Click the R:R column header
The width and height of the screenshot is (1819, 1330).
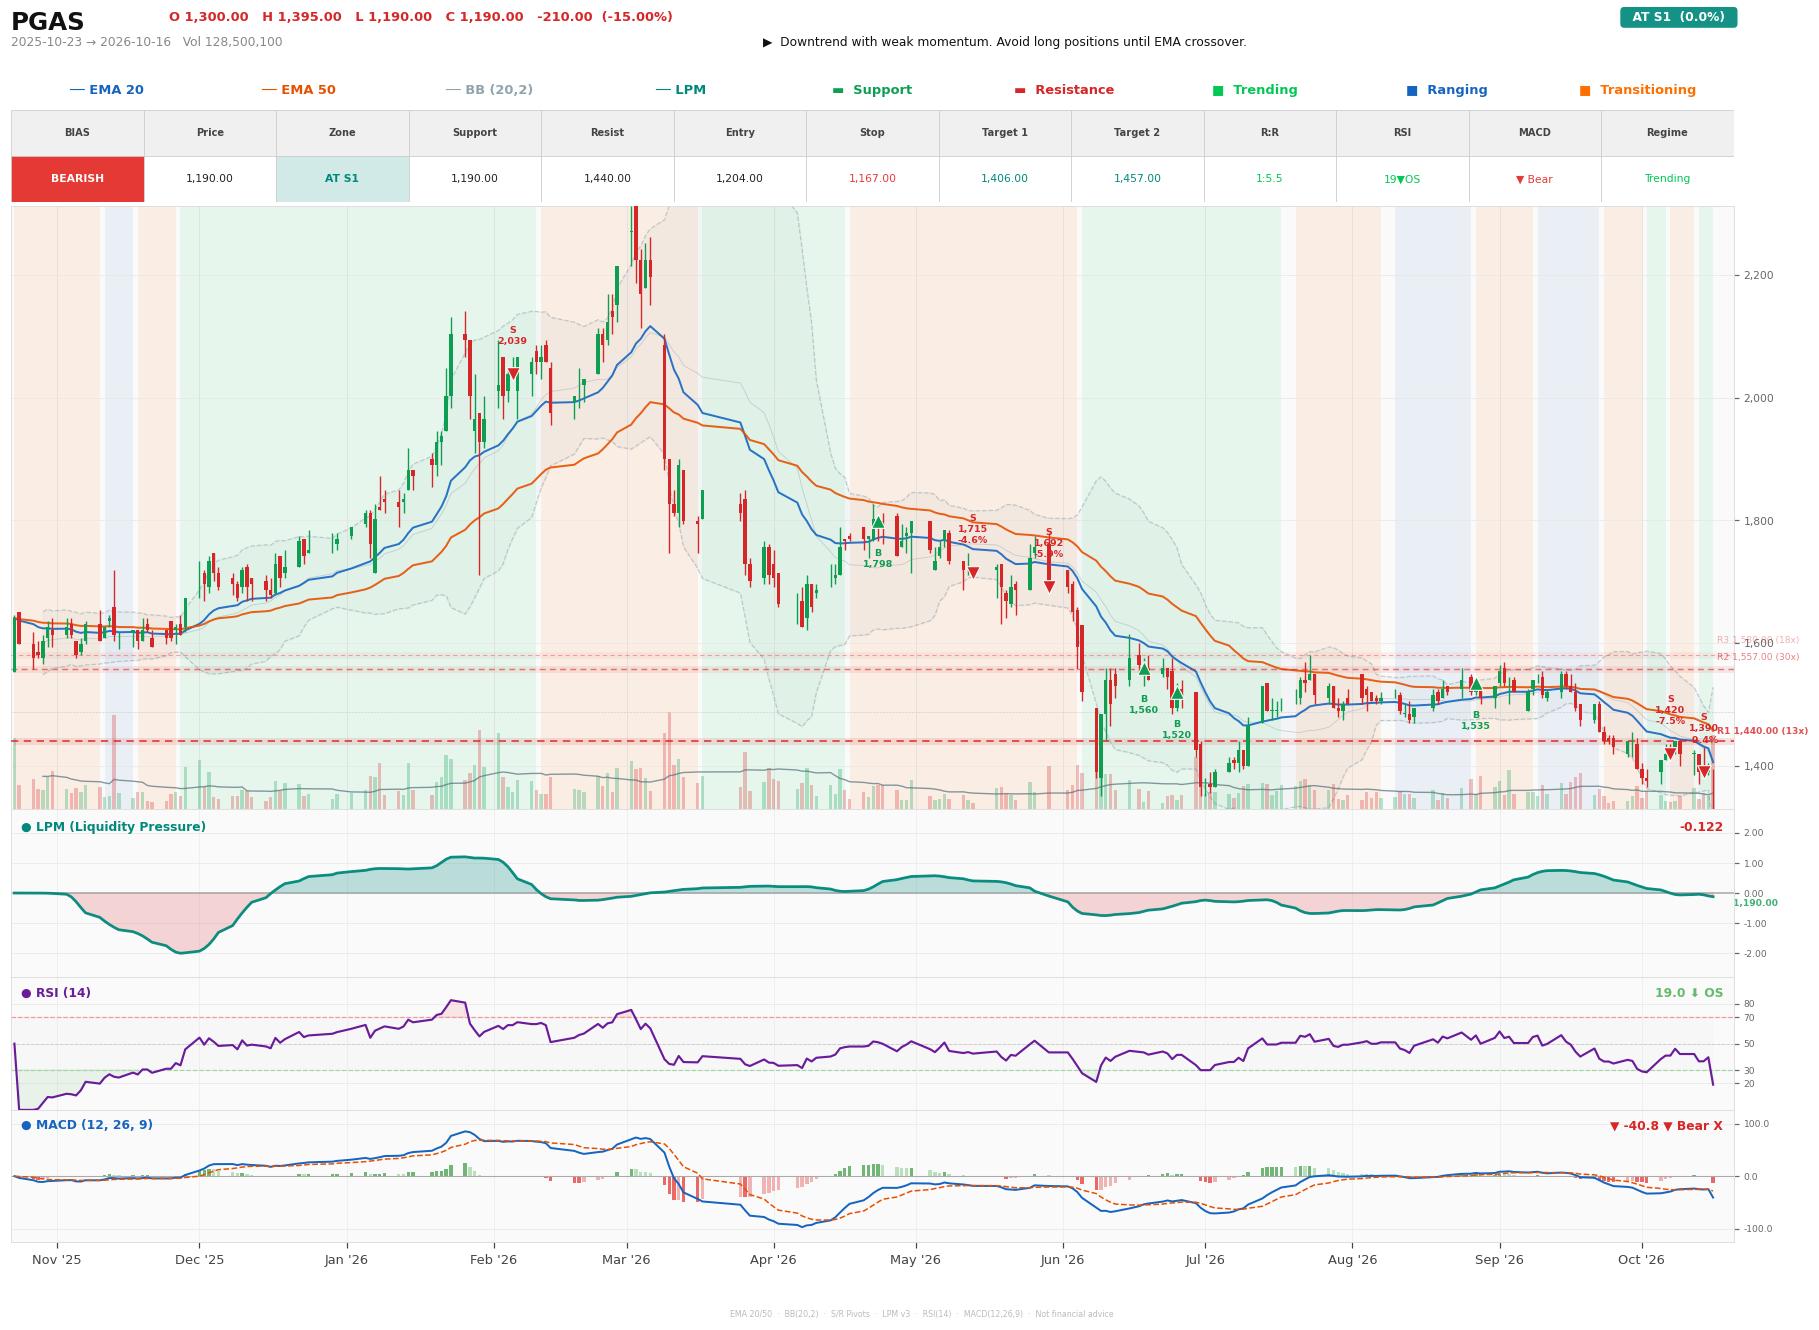click(x=1269, y=133)
